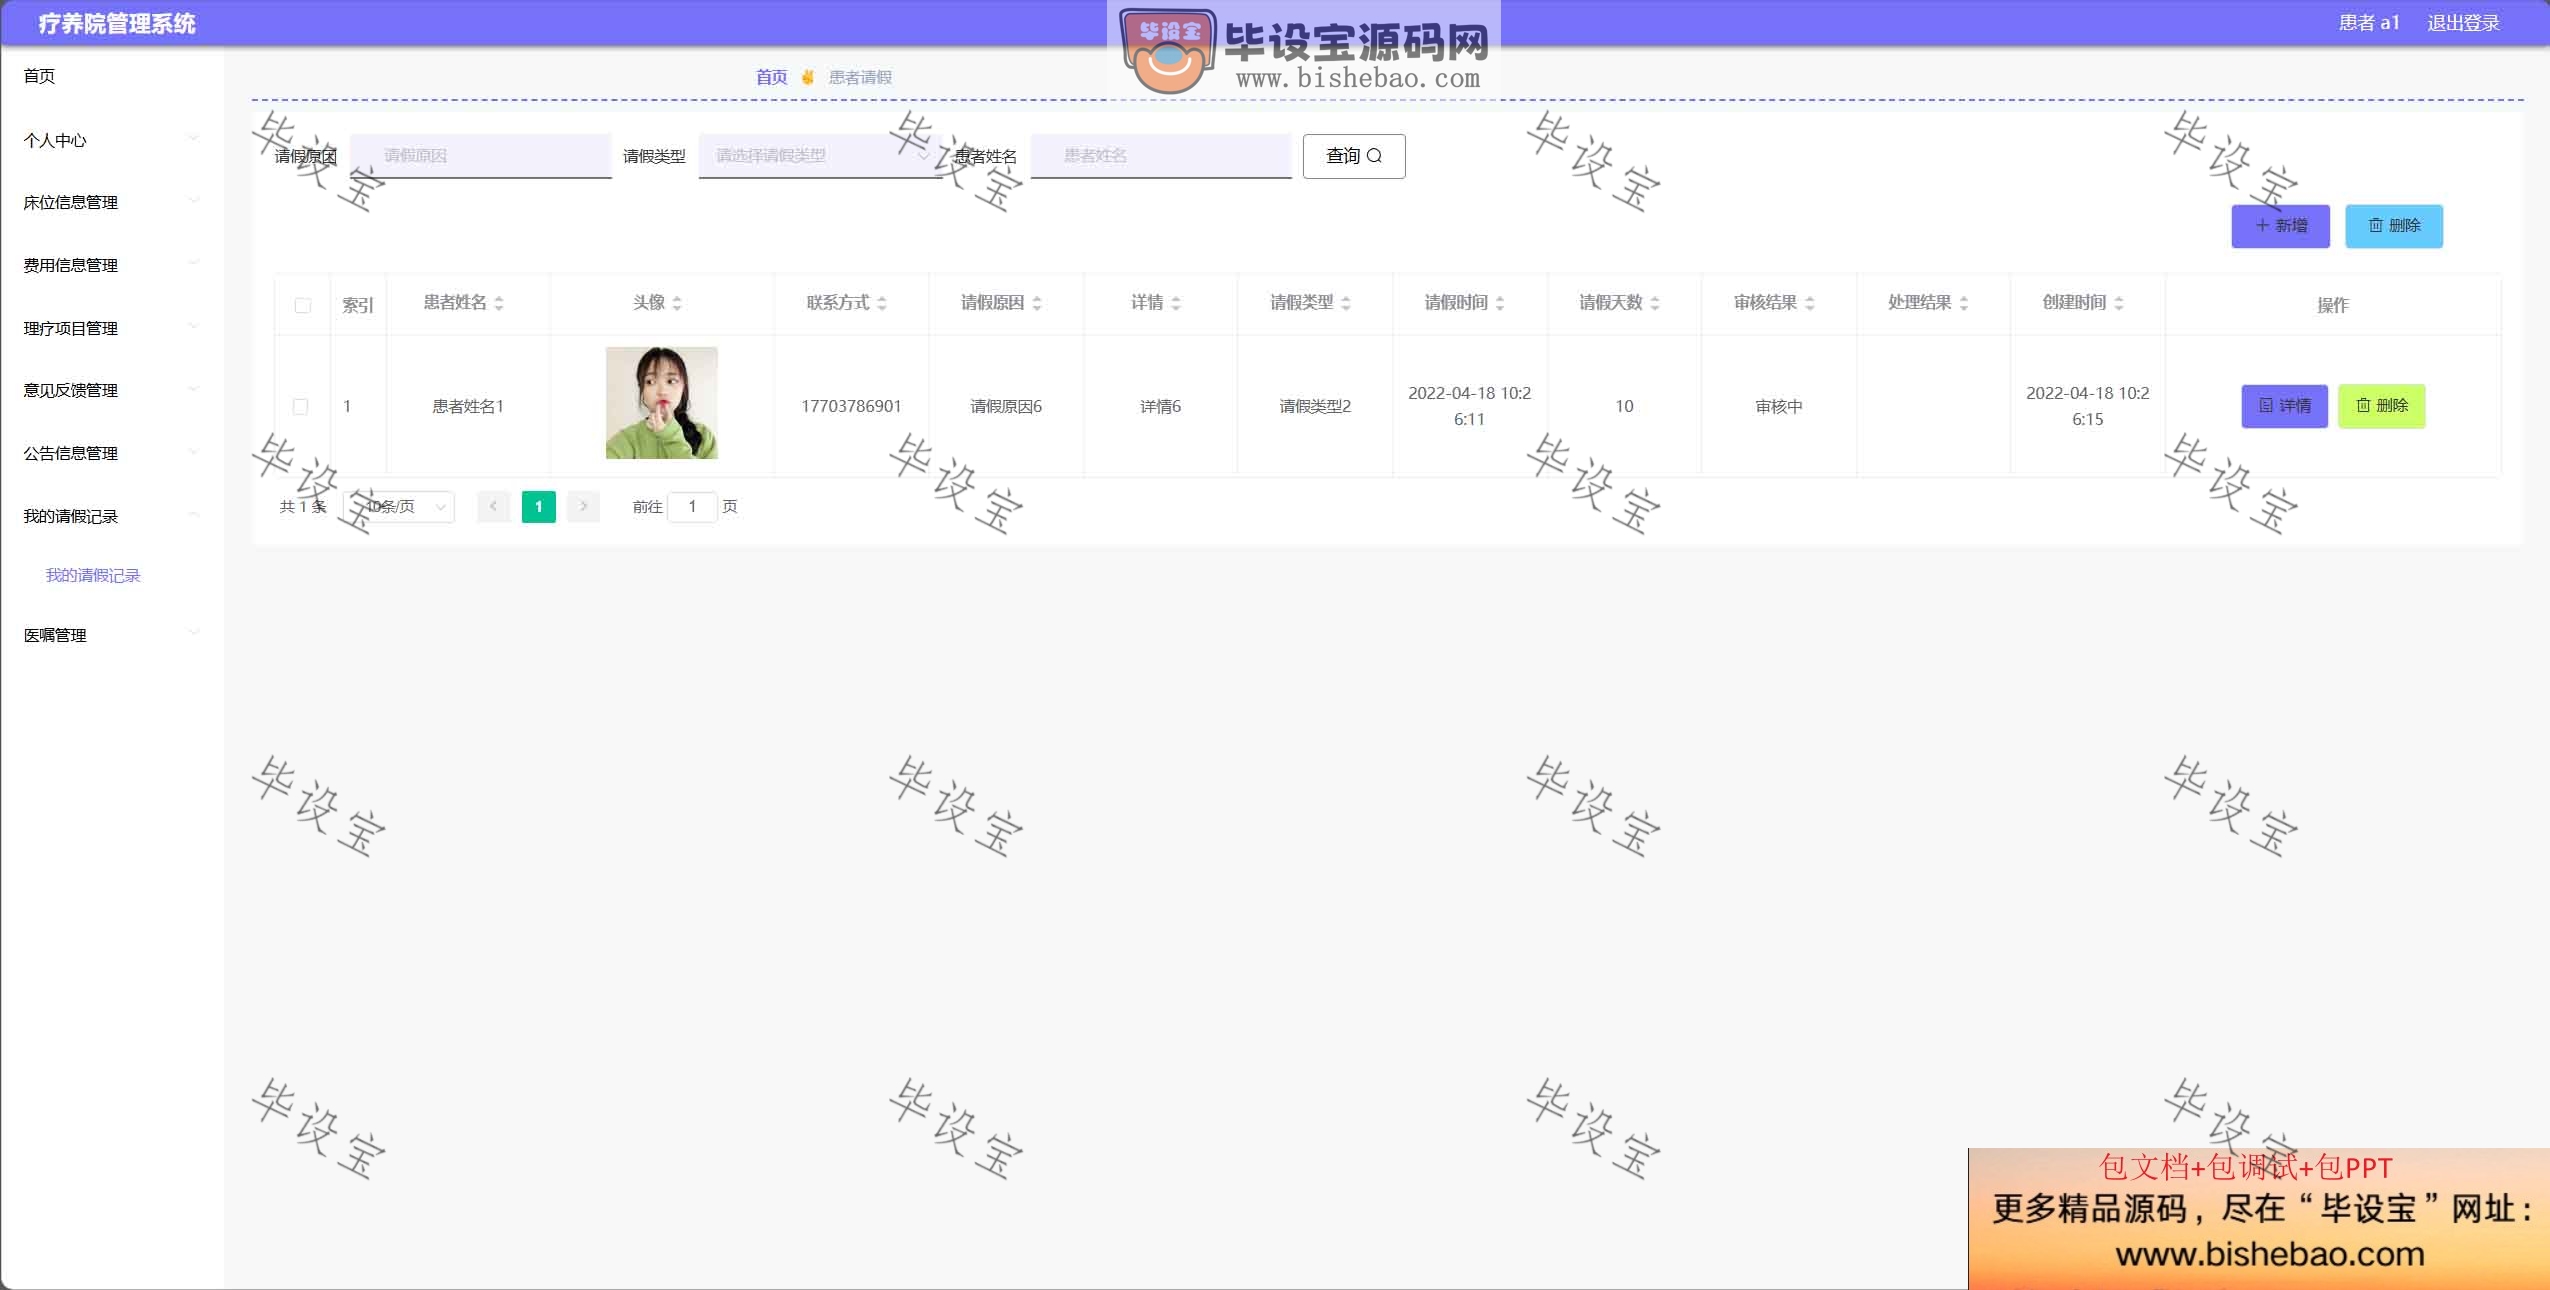This screenshot has width=2550, height=1290.
Task: Click 详情6 table cell
Action: coord(1160,406)
